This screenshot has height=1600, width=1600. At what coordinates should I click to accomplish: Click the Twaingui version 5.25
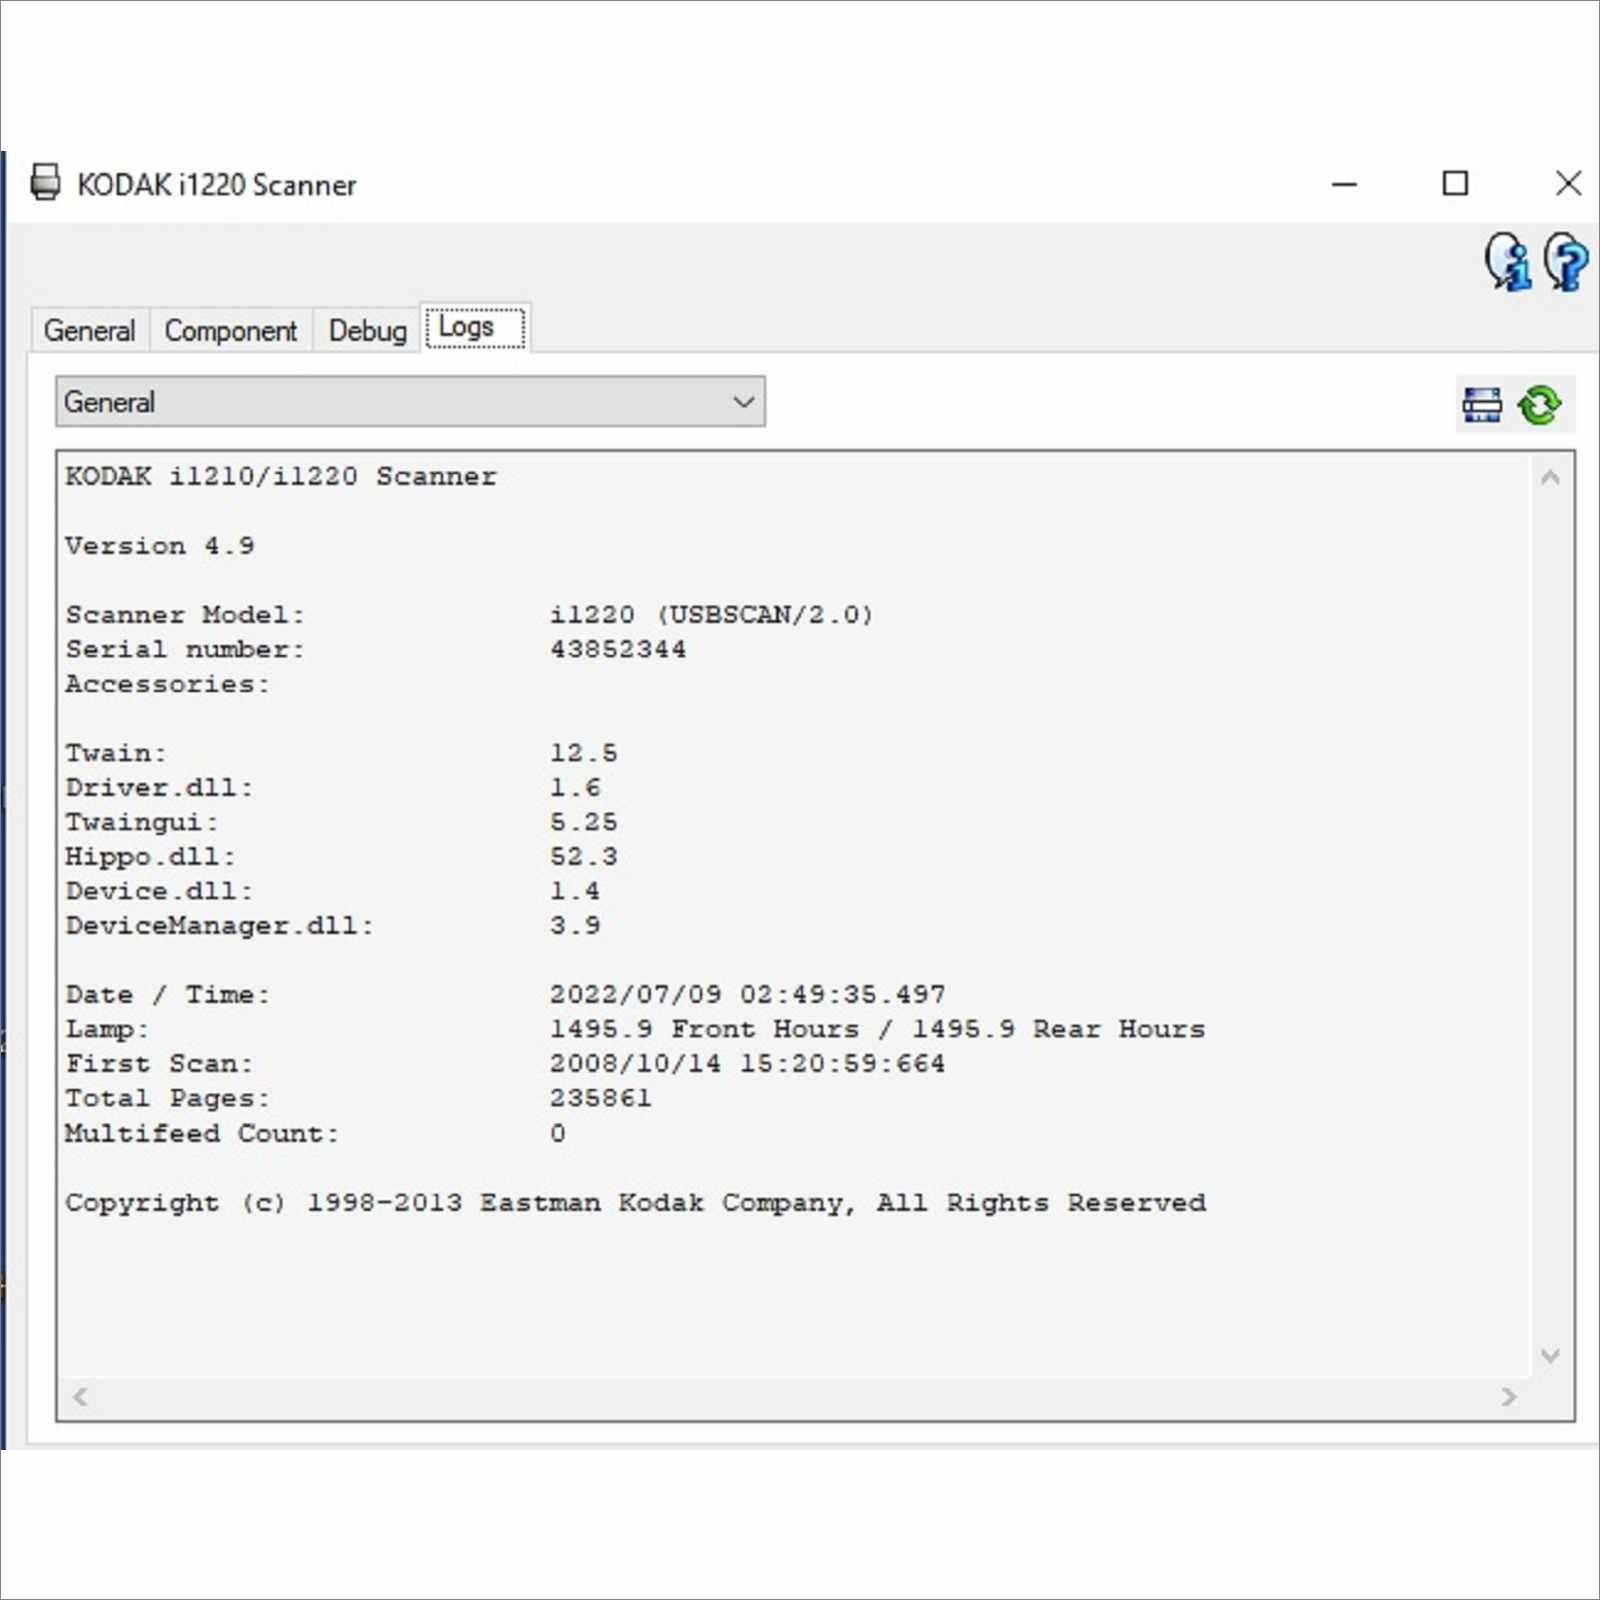point(584,822)
